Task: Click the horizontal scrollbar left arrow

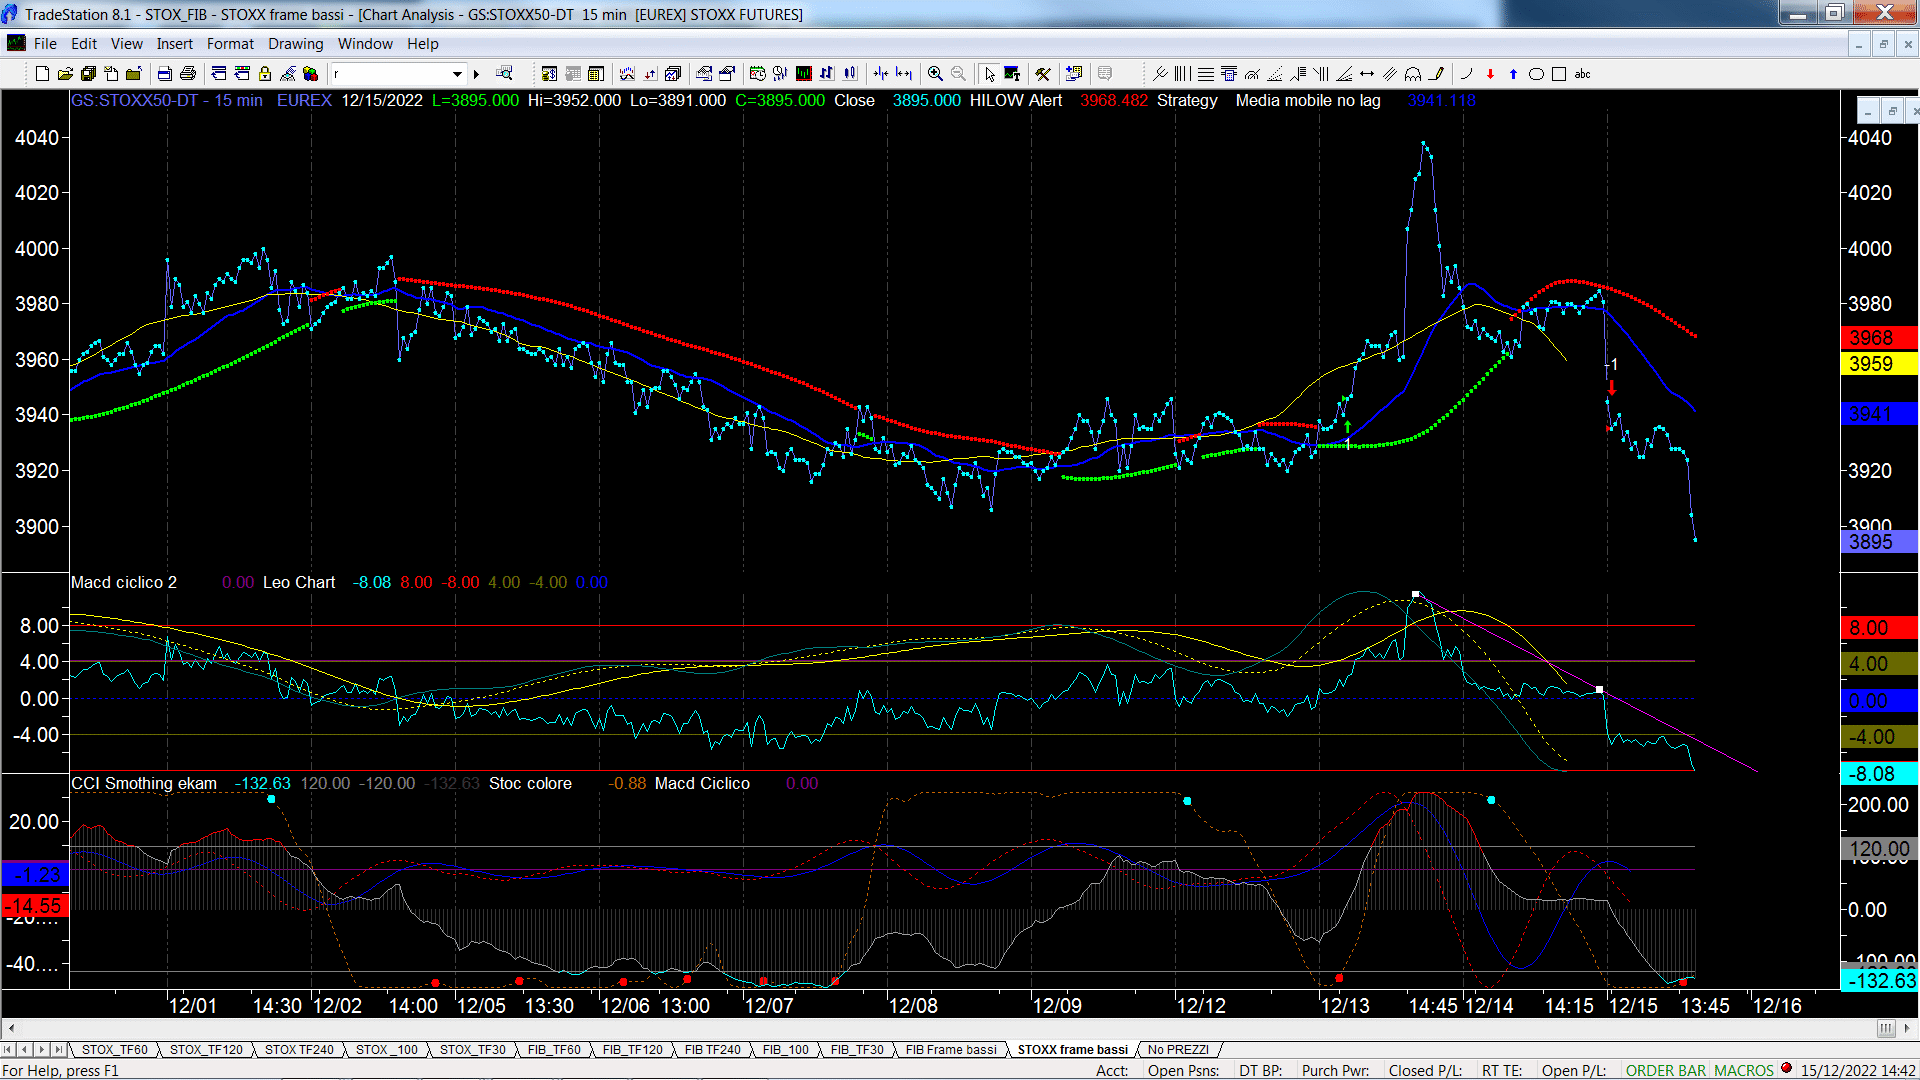Action: pyautogui.click(x=11, y=1028)
